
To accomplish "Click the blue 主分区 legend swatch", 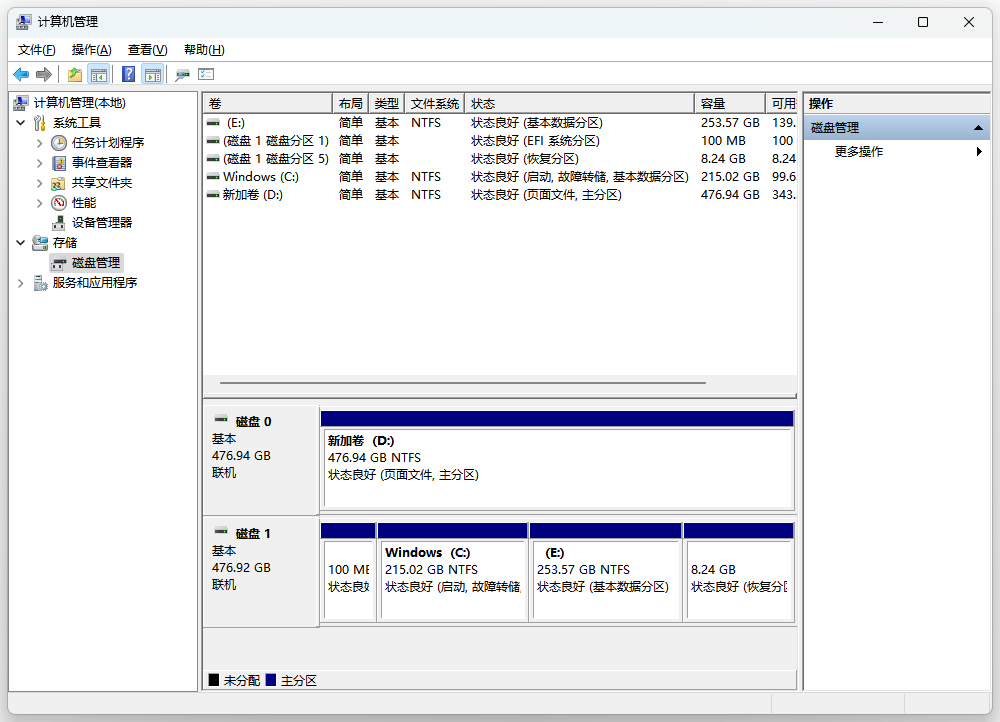I will pos(271,680).
